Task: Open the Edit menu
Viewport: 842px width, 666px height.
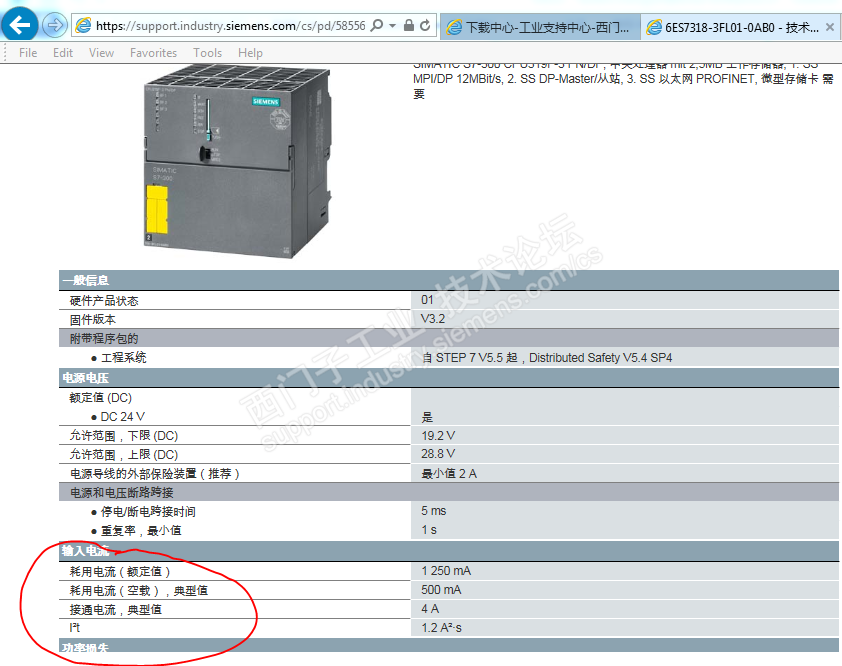Action: click(x=63, y=53)
